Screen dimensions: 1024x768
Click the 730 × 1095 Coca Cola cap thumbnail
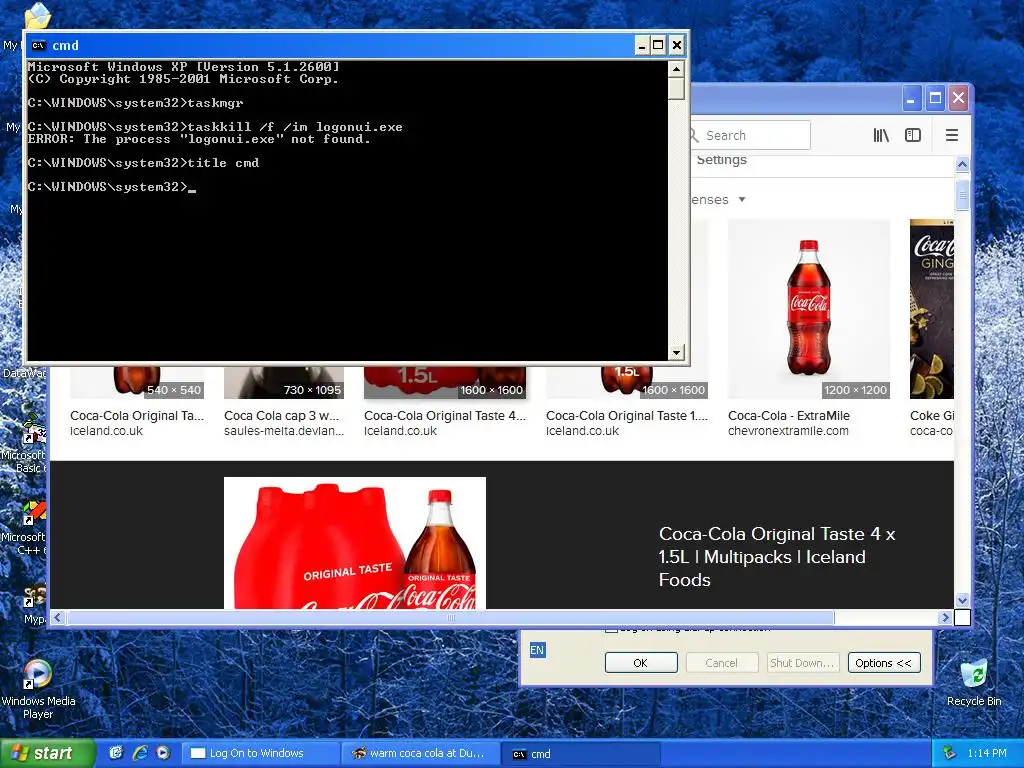tap(283, 383)
